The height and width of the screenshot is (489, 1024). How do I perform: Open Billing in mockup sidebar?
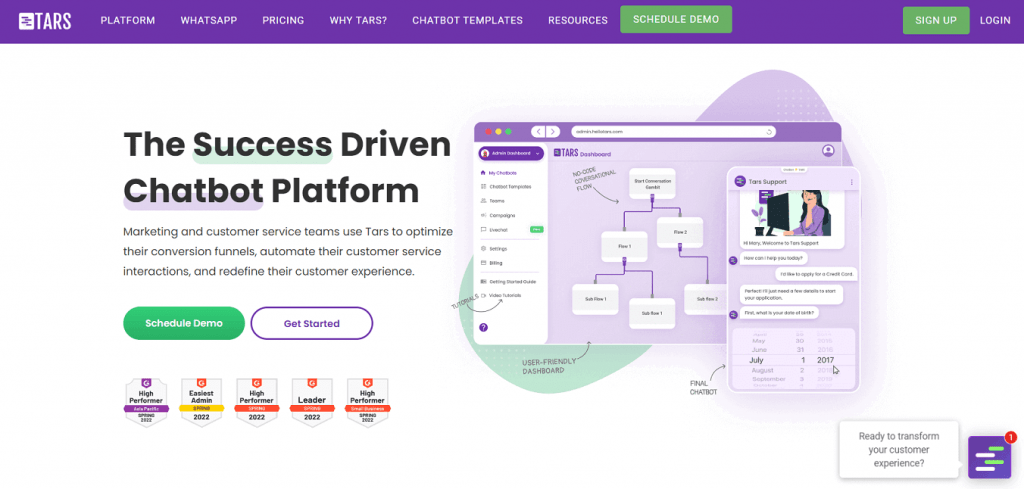[492, 263]
